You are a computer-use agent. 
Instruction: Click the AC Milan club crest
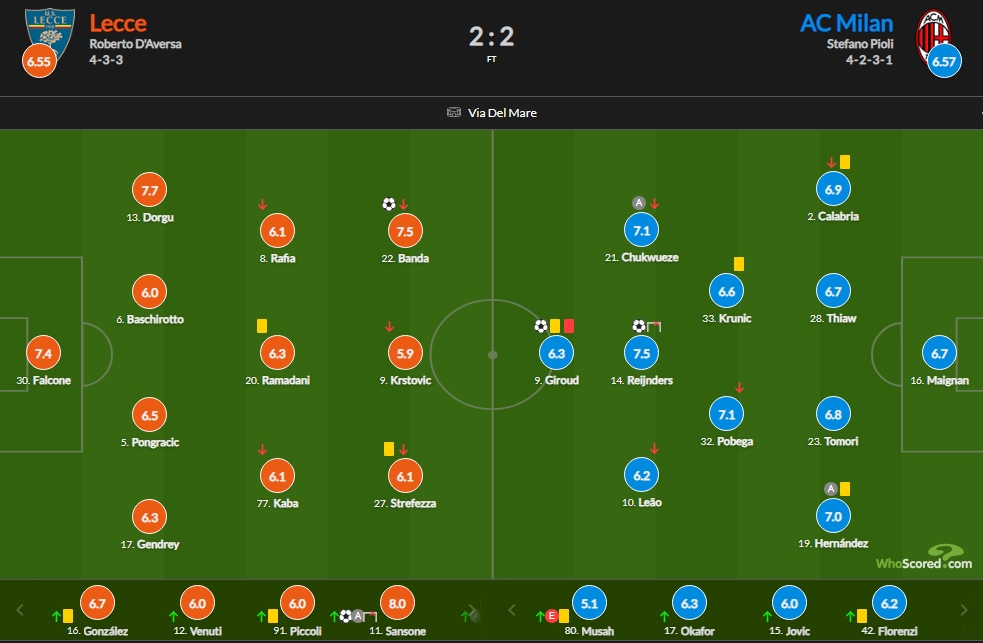[x=935, y=33]
